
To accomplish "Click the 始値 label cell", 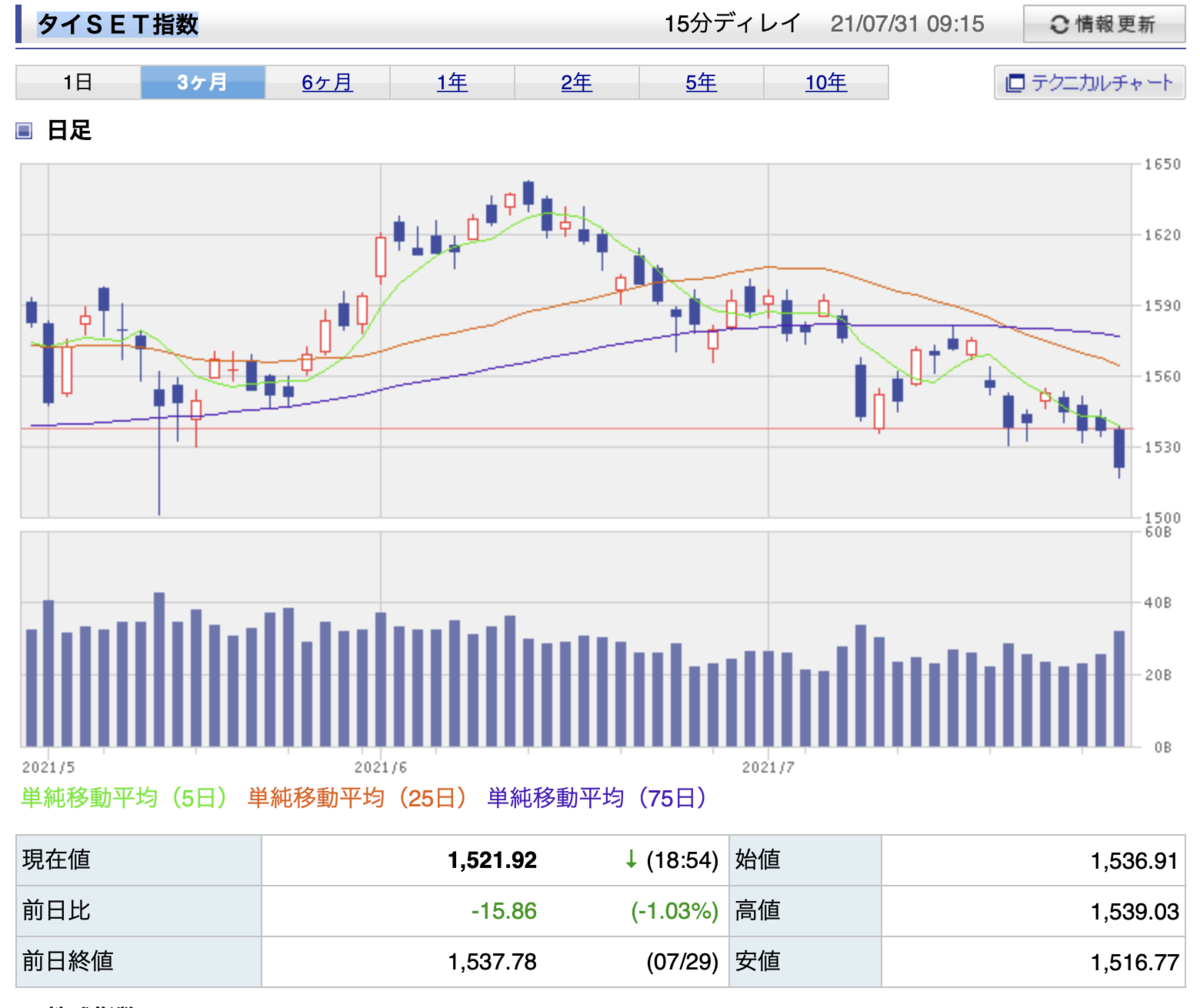I will coord(805,860).
